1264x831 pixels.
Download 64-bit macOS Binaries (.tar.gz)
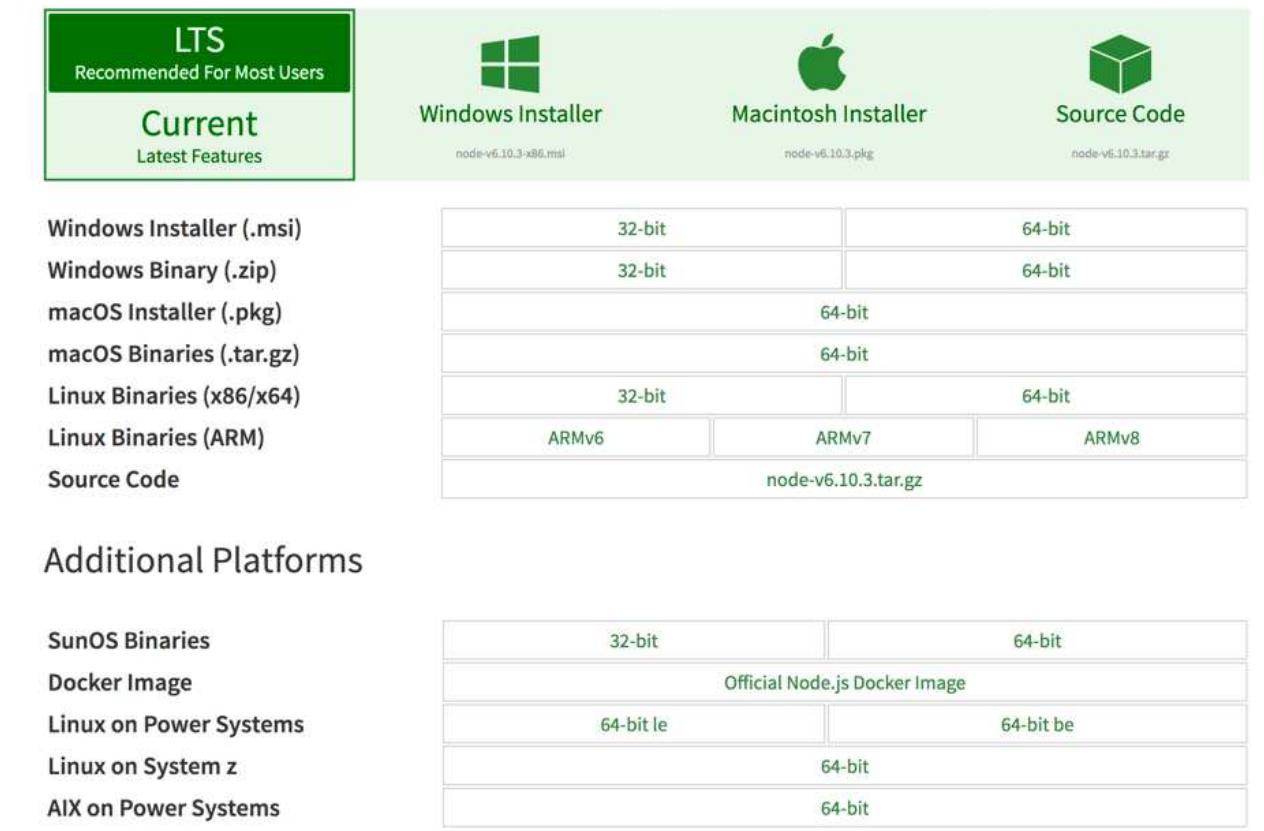click(844, 354)
